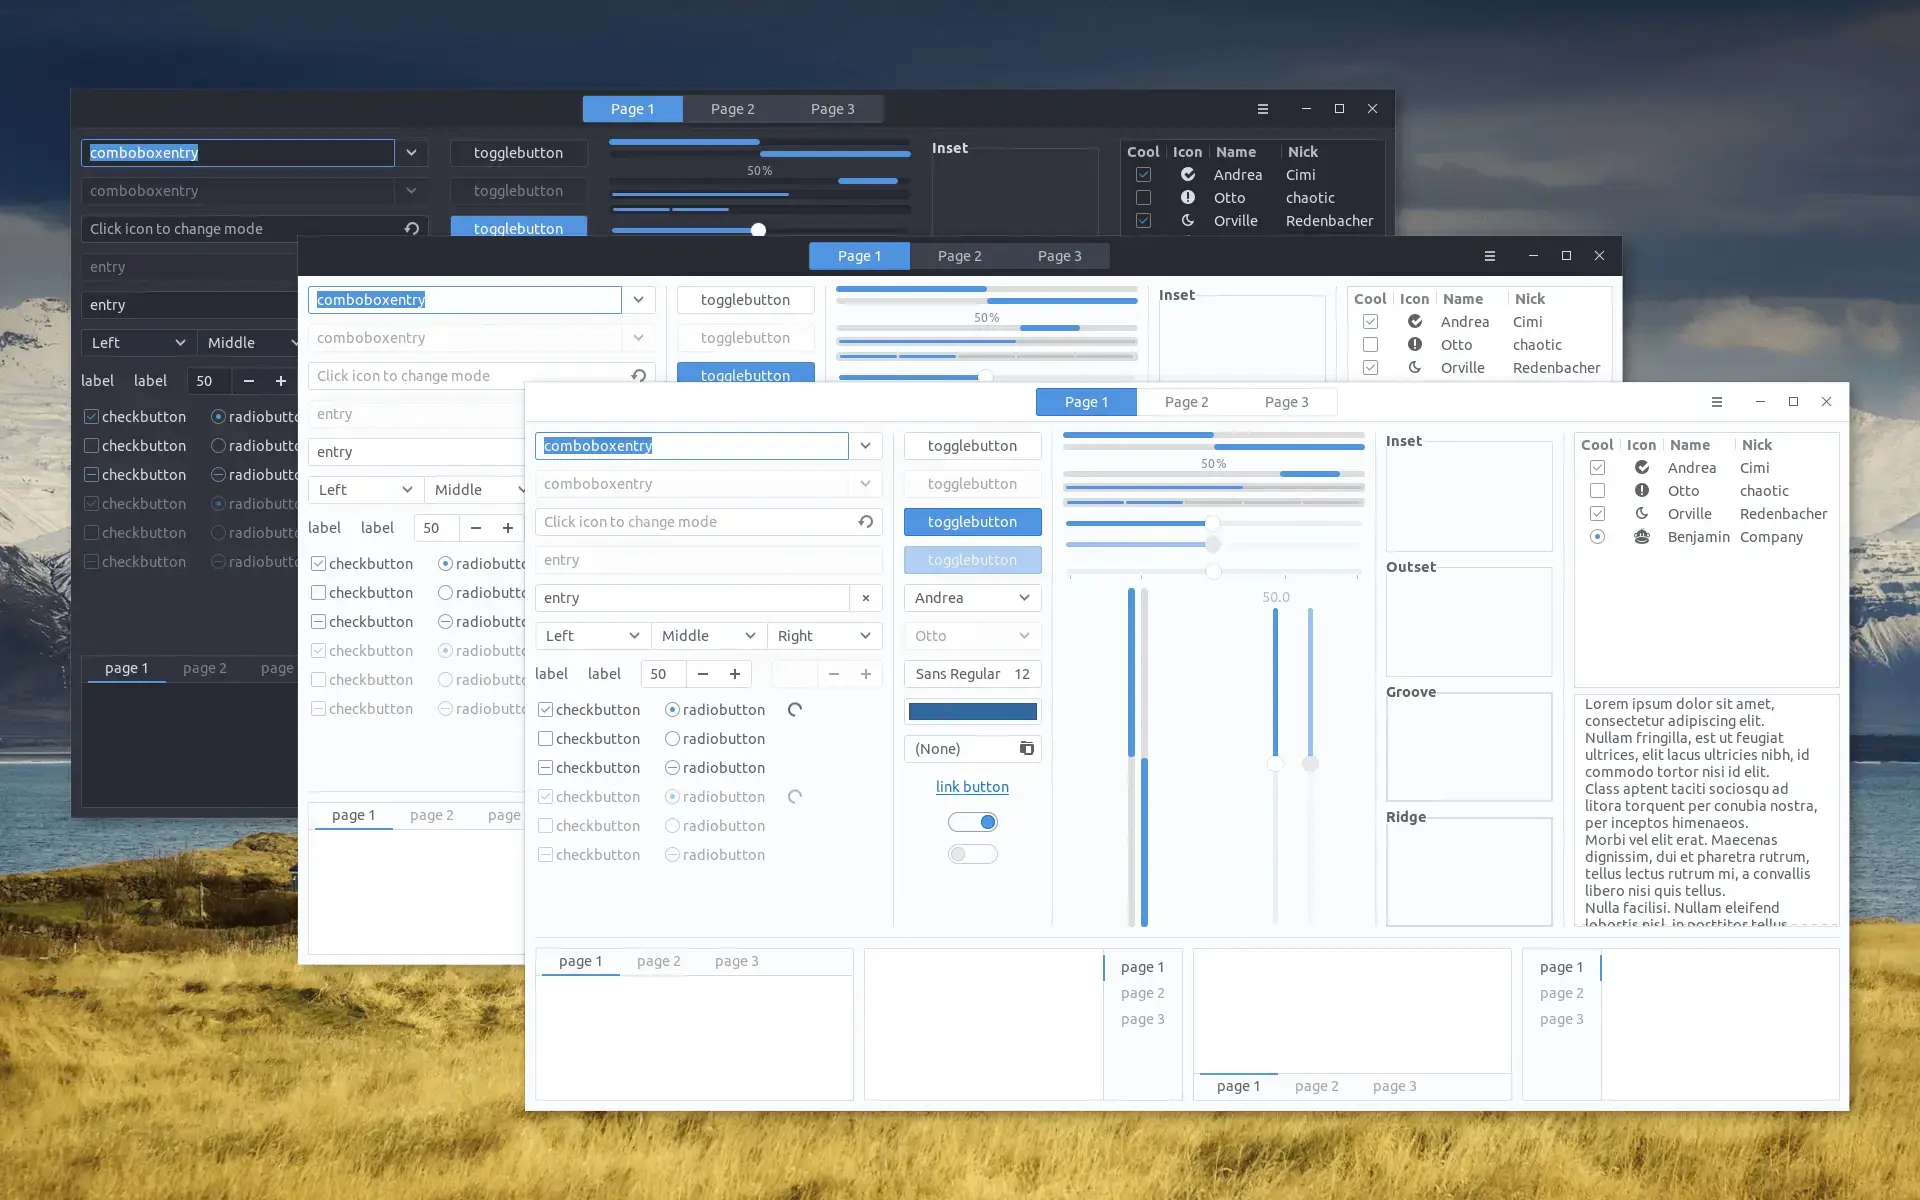This screenshot has width=1920, height=1200.
Task: Click the clear icon in the entry field
Action: [866, 598]
